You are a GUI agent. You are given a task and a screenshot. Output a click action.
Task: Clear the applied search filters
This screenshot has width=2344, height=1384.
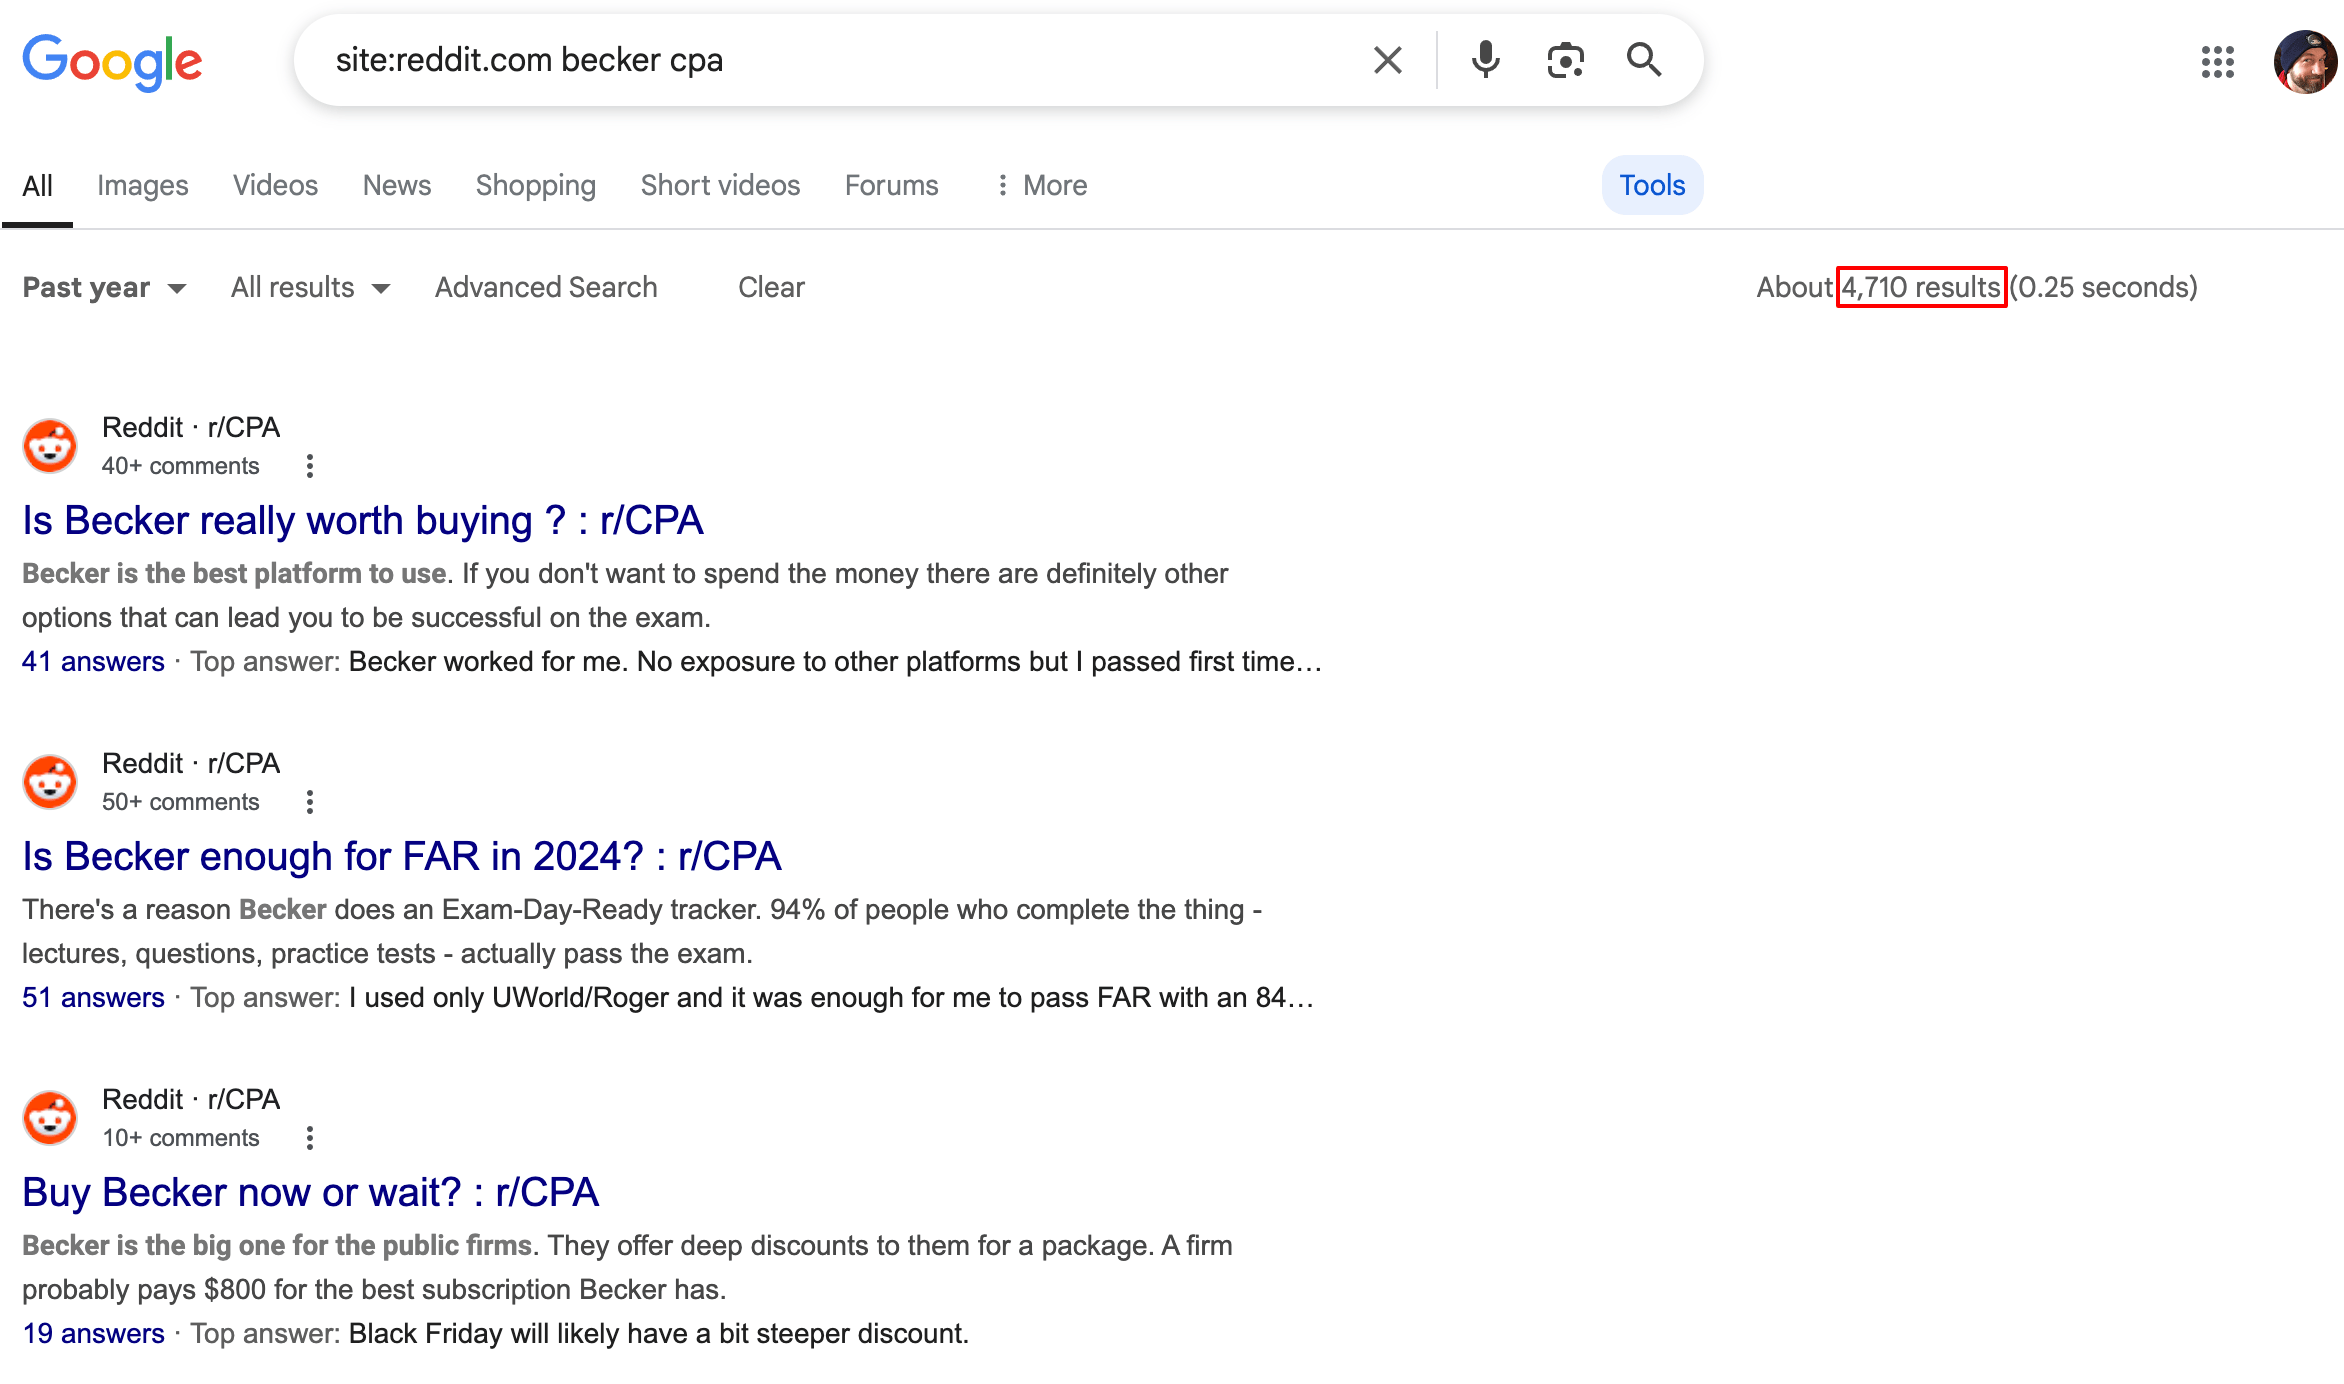[771, 288]
